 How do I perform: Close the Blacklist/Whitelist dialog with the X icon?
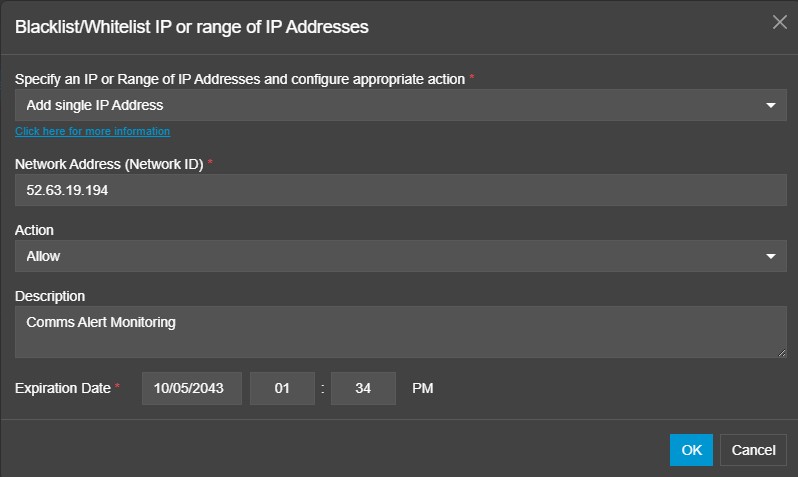pos(779,22)
